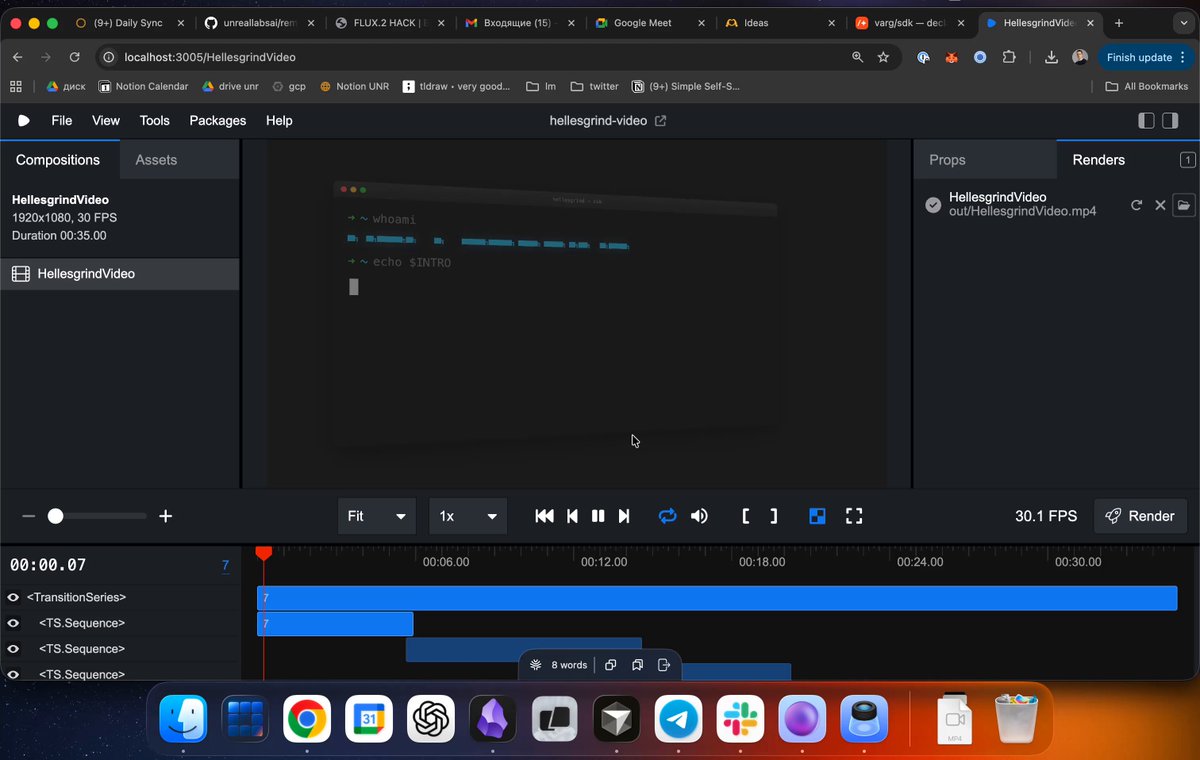1200x760 pixels.
Task: Pause the playback
Action: pos(598,516)
